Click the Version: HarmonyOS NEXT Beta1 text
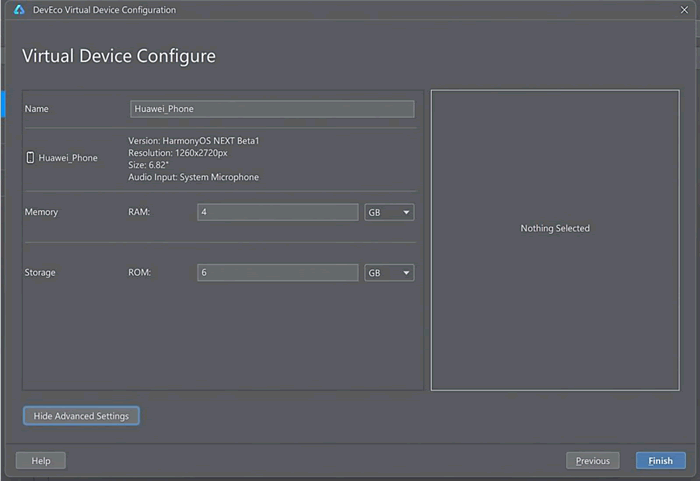 point(194,141)
